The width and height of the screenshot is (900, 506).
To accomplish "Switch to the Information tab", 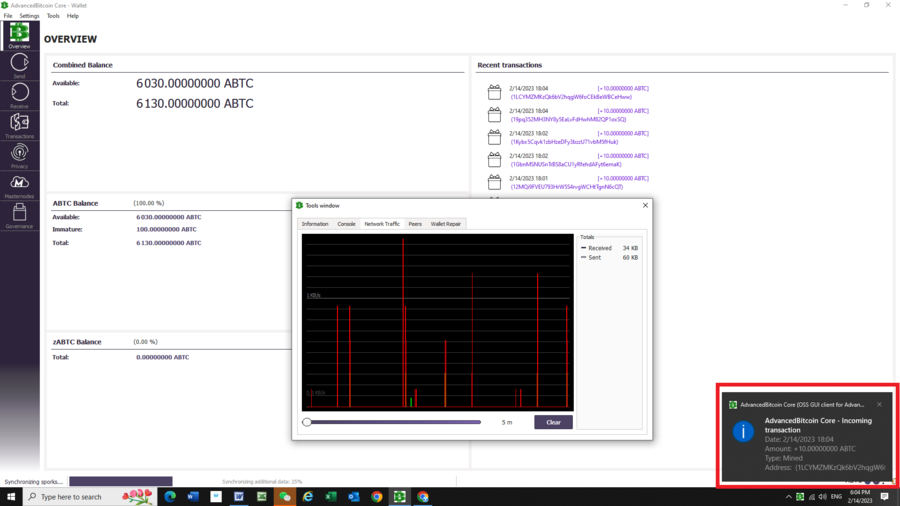I will (x=315, y=224).
